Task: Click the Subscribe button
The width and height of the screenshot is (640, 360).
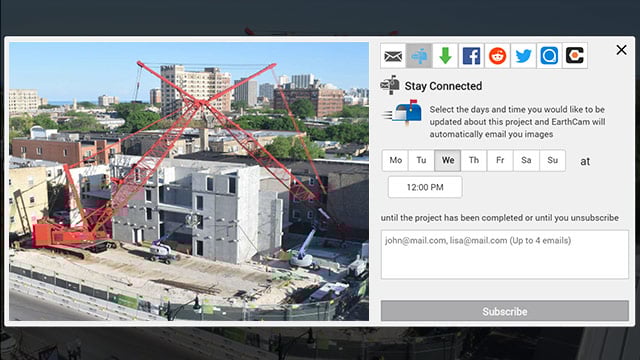Action: click(x=505, y=311)
